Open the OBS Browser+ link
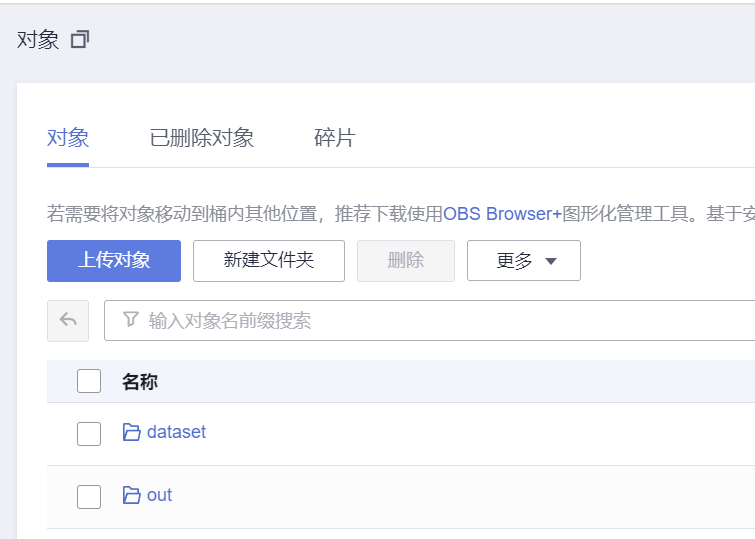The height and width of the screenshot is (539, 755). (x=502, y=213)
